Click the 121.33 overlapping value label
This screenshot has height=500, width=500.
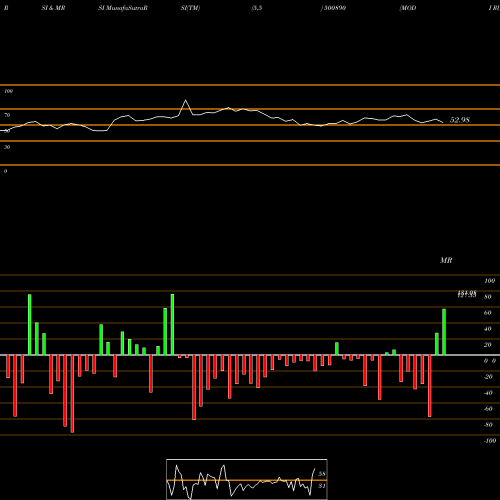(x=467, y=295)
